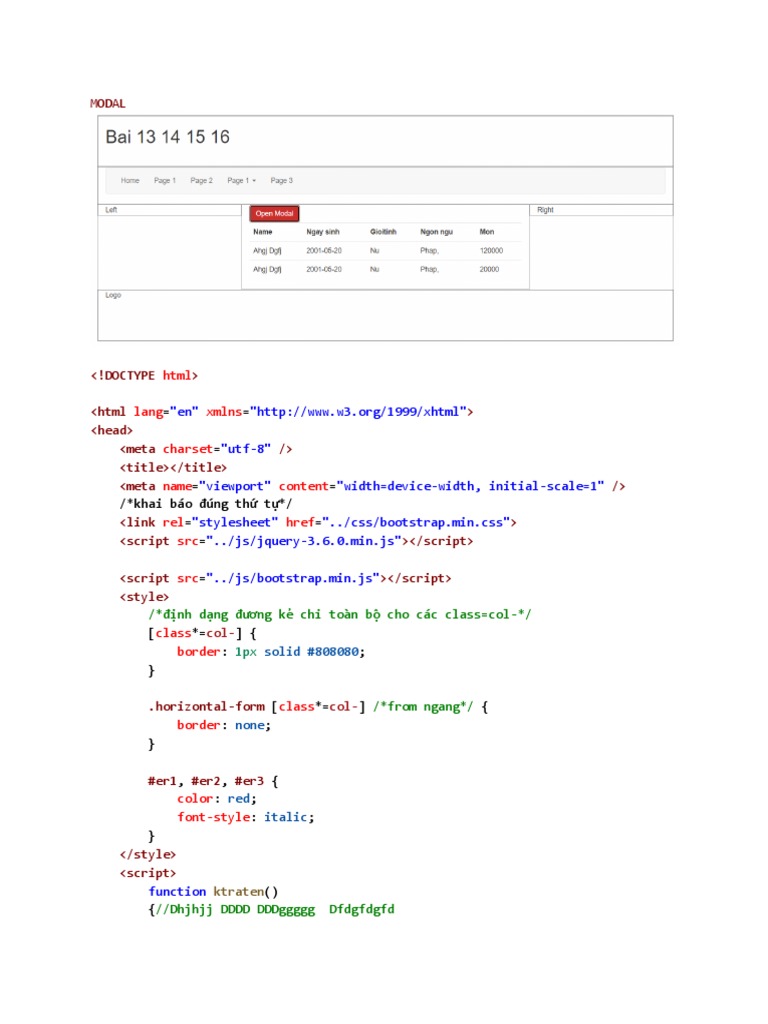Select the 120000 table cell
The image size is (768, 1024).
tap(491, 251)
